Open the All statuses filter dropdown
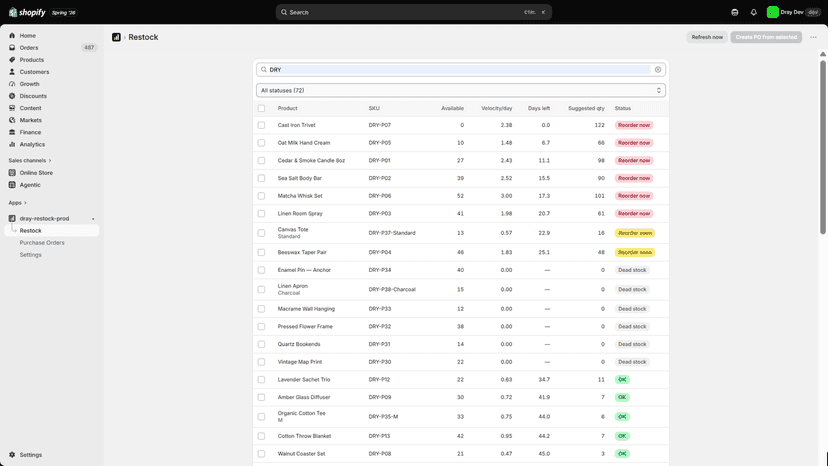This screenshot has width=828, height=466. point(460,90)
